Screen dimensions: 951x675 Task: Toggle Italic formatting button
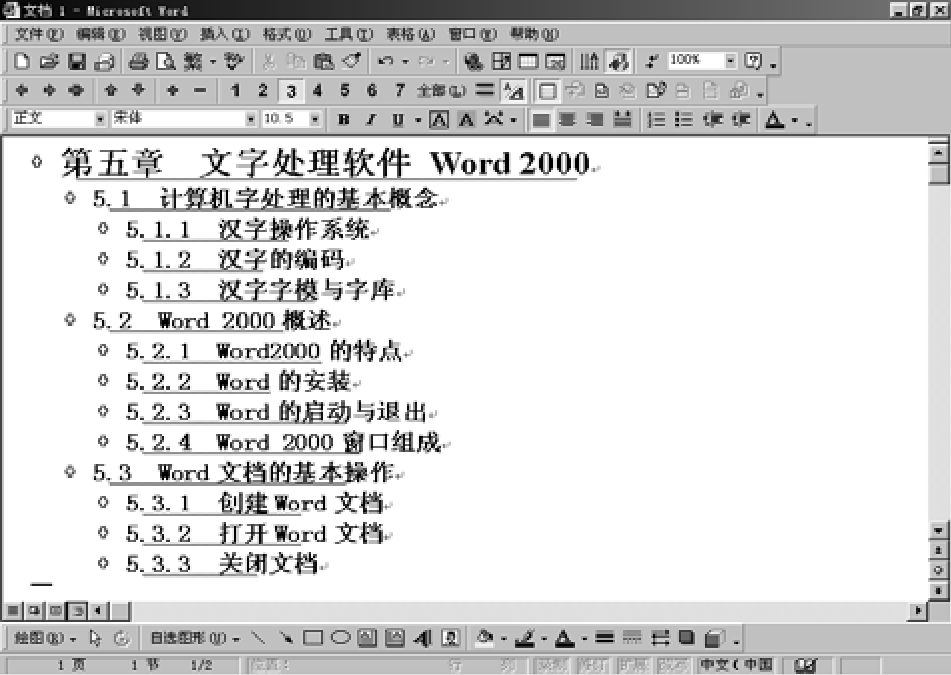click(x=371, y=119)
